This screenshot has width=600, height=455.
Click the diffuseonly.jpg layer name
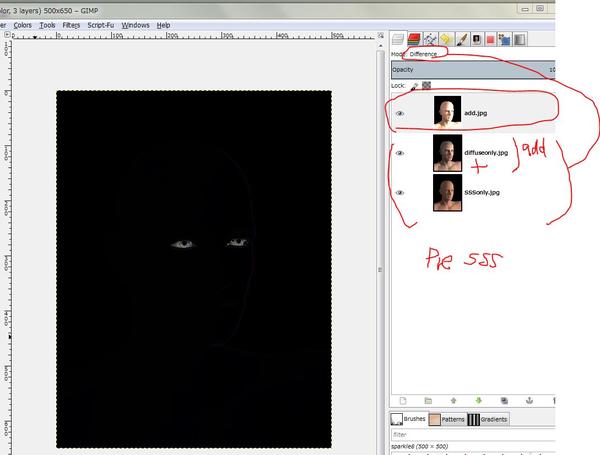486,153
